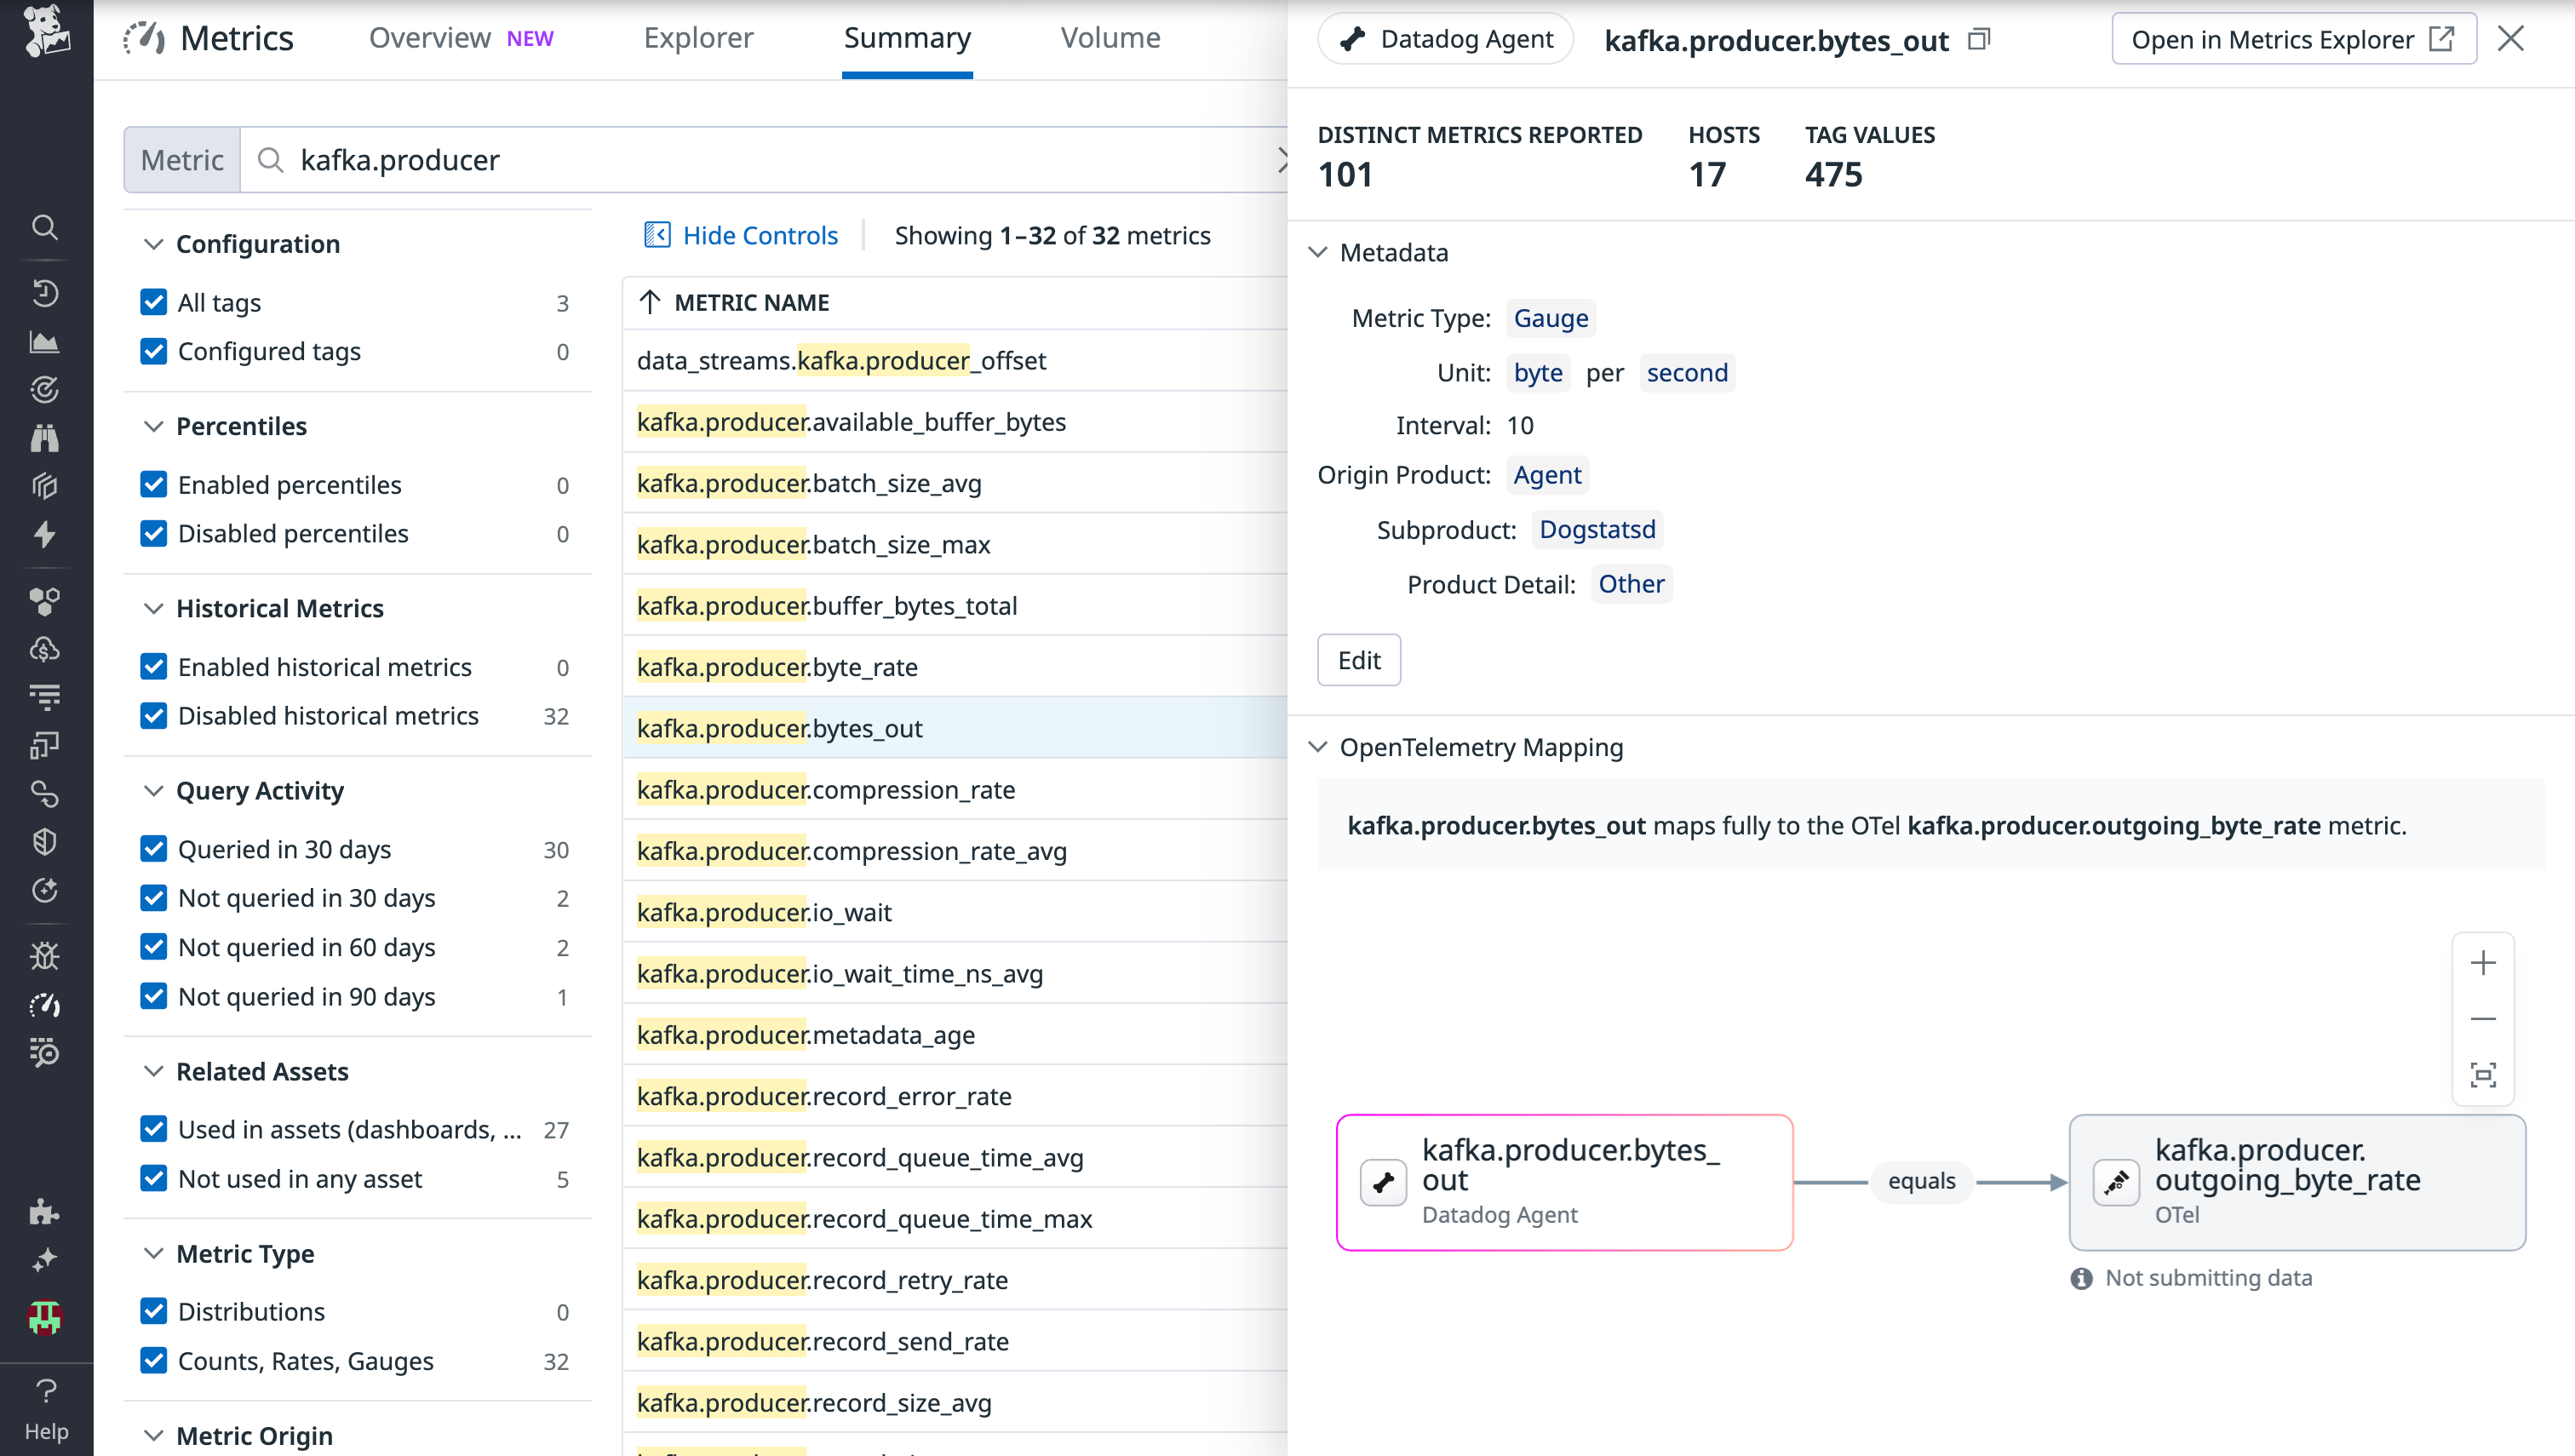Open the Explorer tab
Image resolution: width=2575 pixels, height=1456 pixels.
(698, 38)
